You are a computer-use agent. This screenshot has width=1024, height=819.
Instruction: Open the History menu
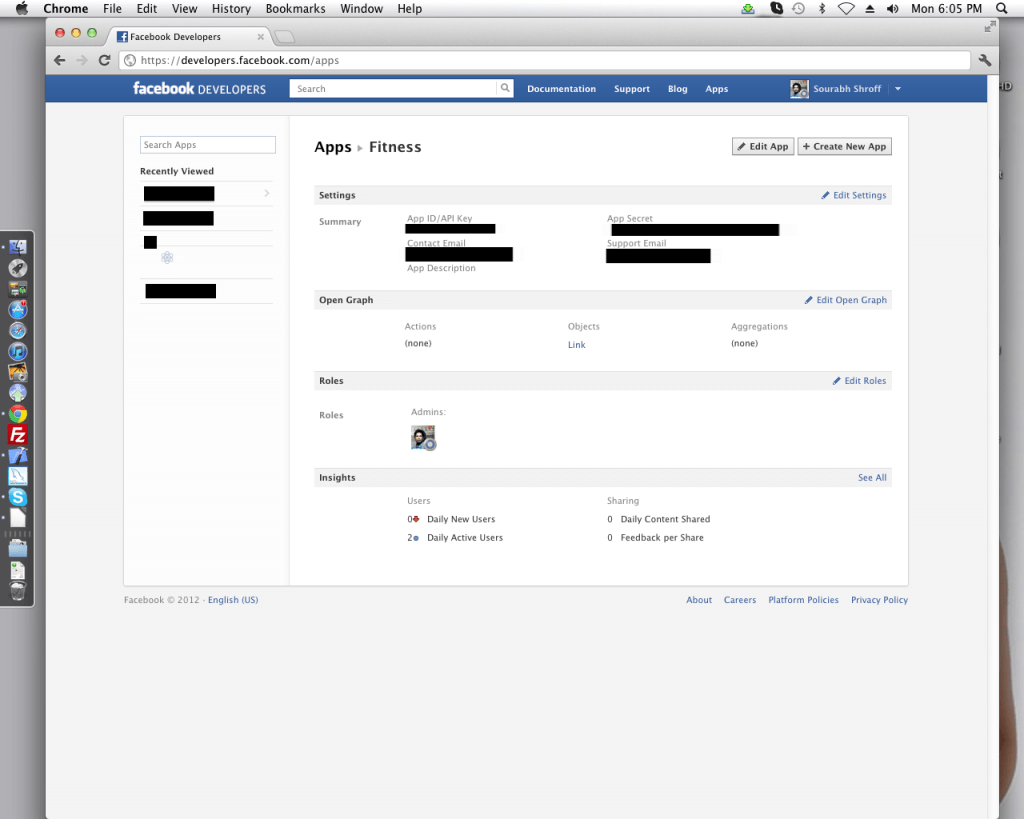click(231, 8)
